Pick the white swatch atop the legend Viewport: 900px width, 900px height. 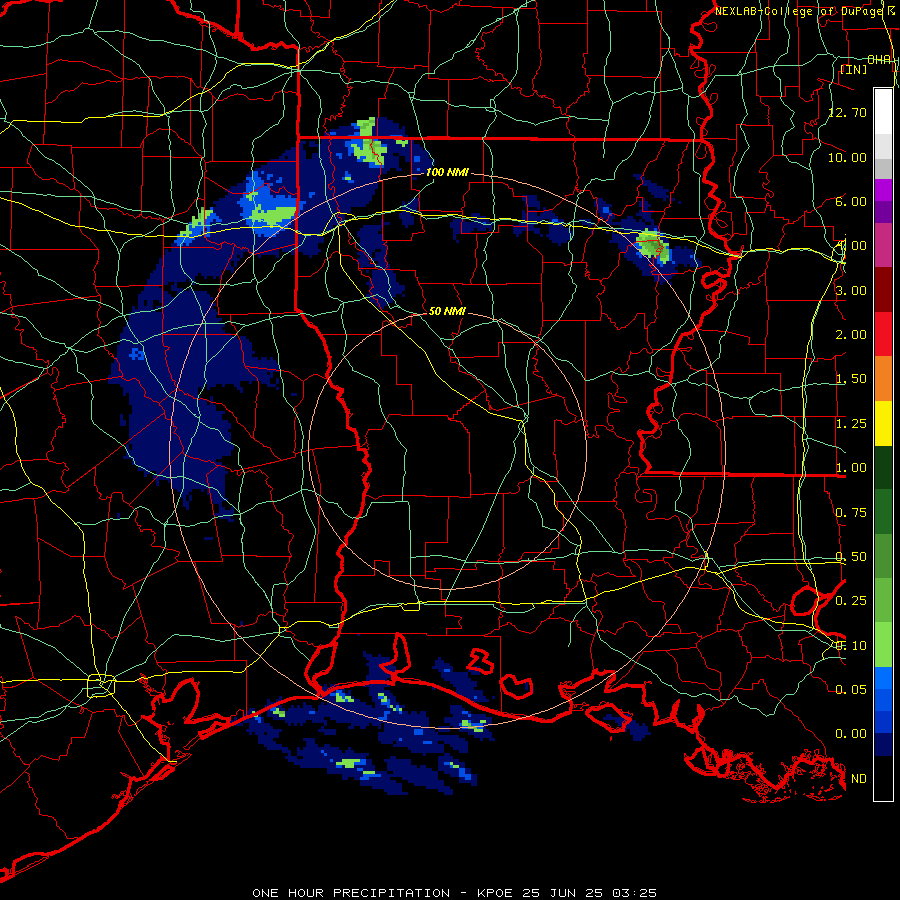(883, 111)
